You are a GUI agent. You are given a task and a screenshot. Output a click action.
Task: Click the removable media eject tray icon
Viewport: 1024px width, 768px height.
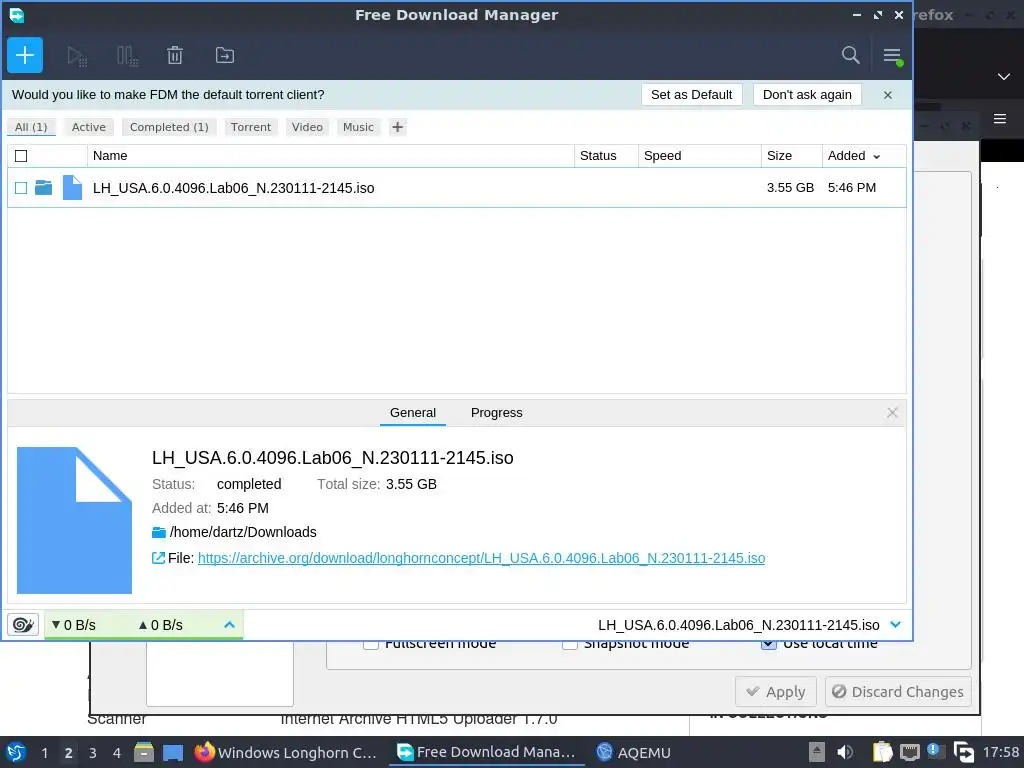816,752
